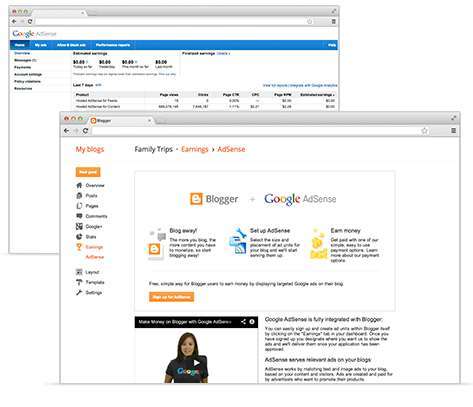Image resolution: width=473 pixels, height=407 pixels.
Task: Click Payments in the AdSense sidebar
Action: (x=22, y=67)
